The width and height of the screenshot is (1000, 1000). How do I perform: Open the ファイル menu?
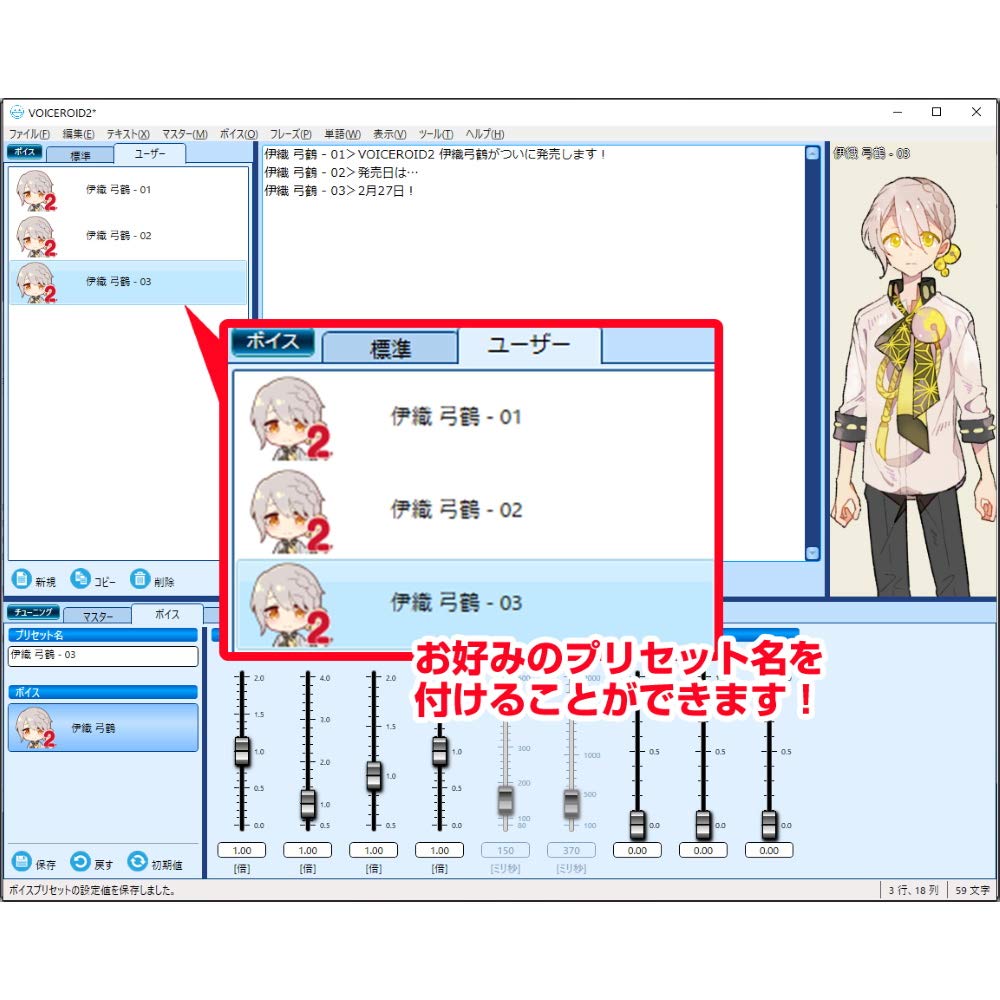[28, 133]
